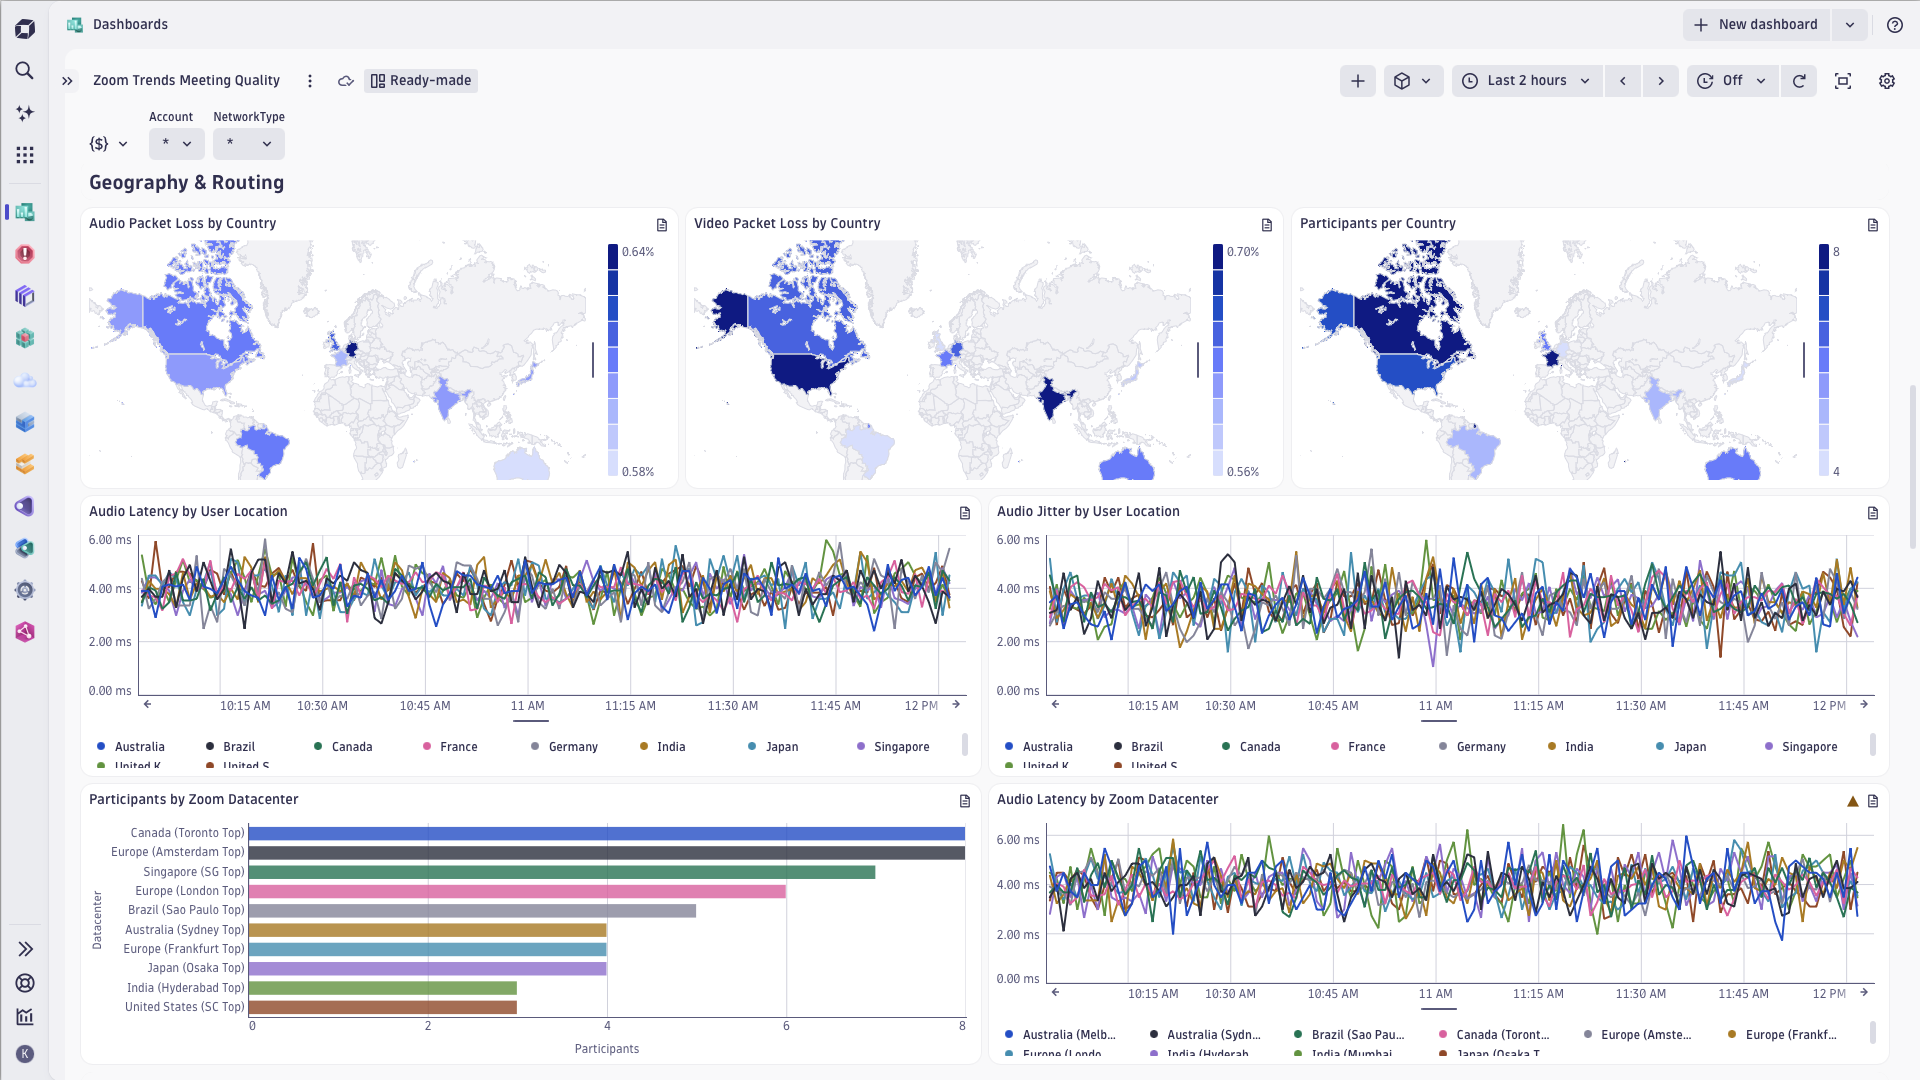
Task: Toggle India series in Audio Jitter legend
Action: 1570,747
